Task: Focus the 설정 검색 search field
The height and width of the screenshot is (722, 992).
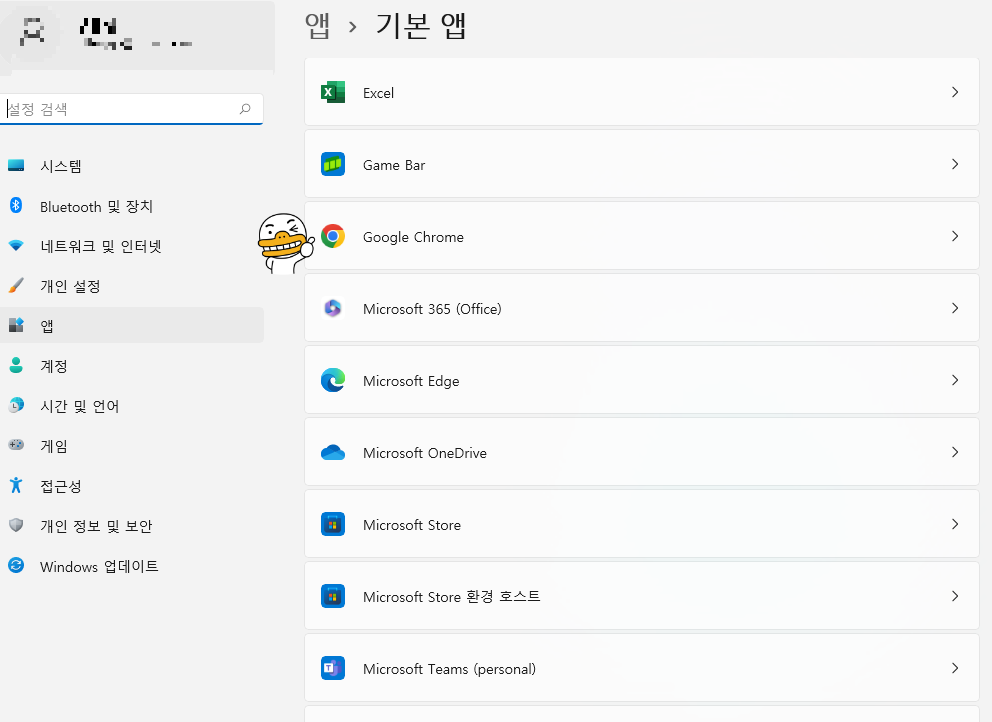Action: pyautogui.click(x=132, y=109)
